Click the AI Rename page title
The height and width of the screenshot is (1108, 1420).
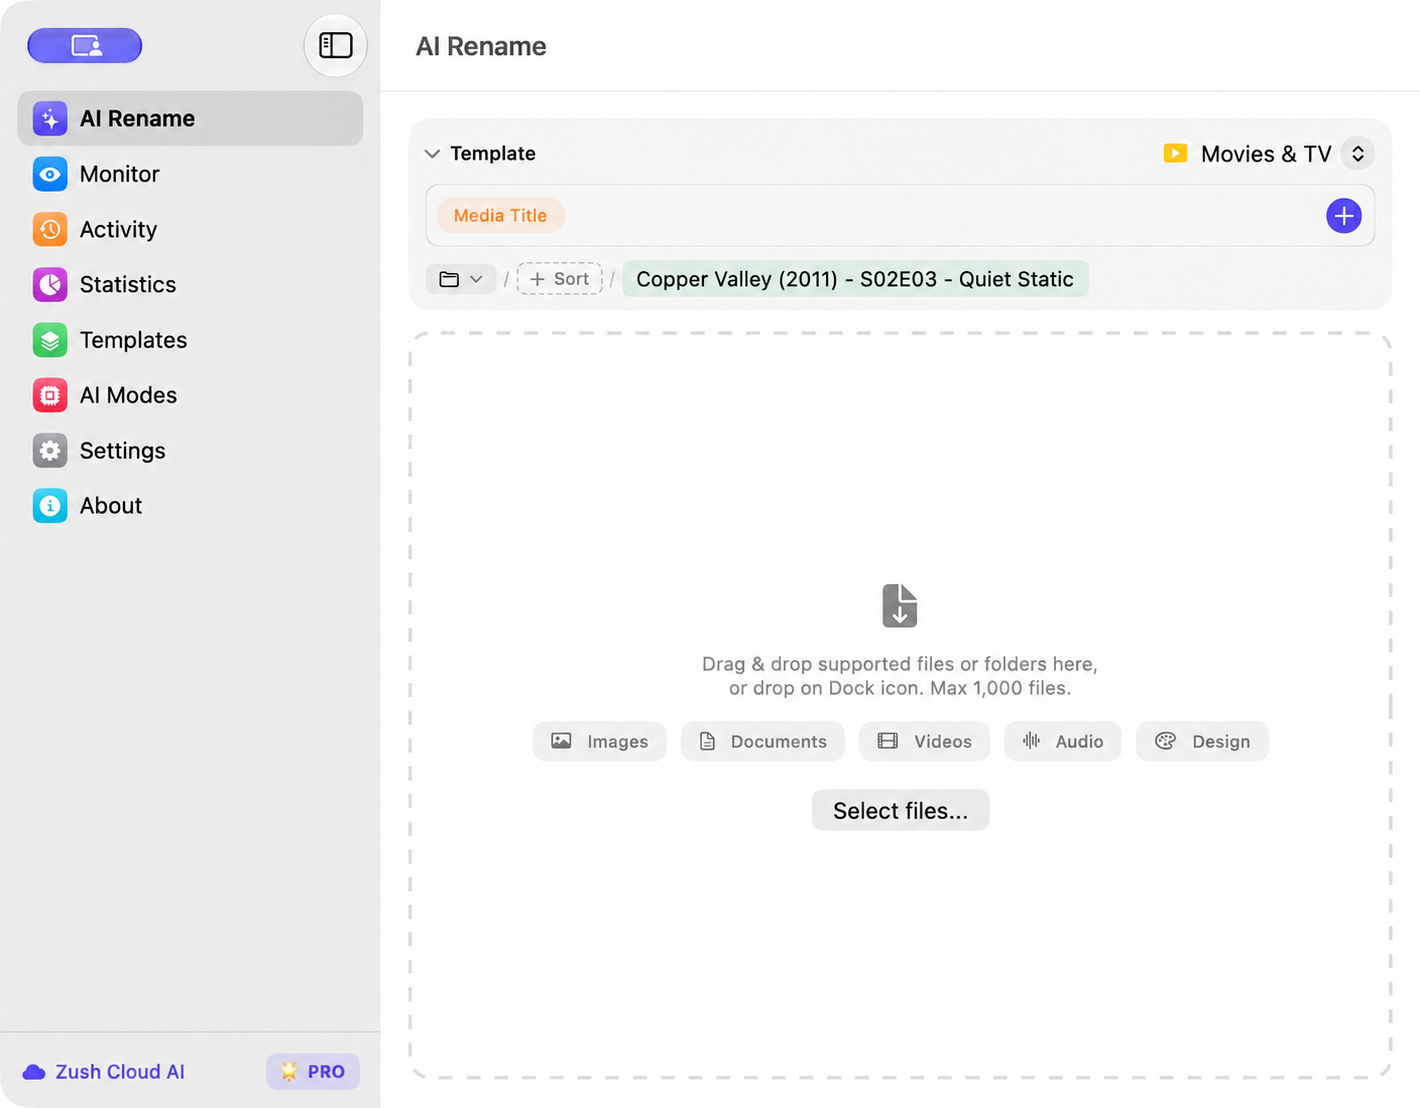click(481, 46)
